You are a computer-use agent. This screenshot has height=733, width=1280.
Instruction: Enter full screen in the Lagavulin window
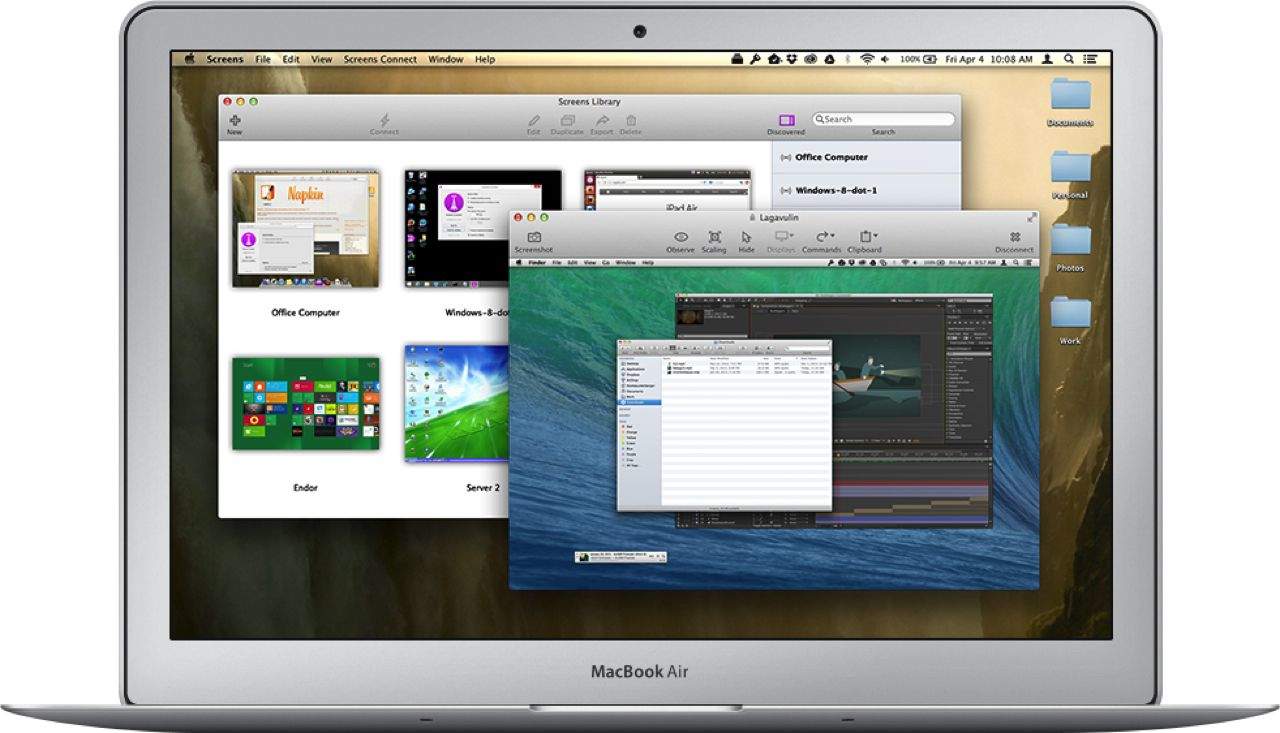tap(1031, 217)
